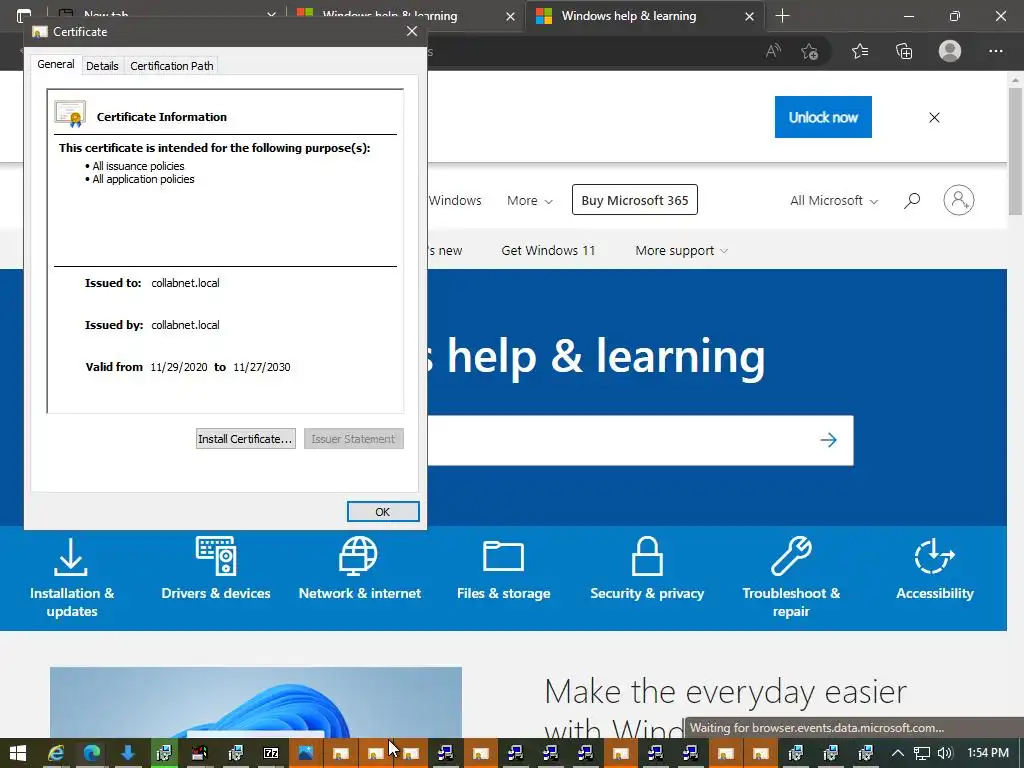The image size is (1024, 768).
Task: Switch to the active Windows help & learning tab
Action: [628, 16]
